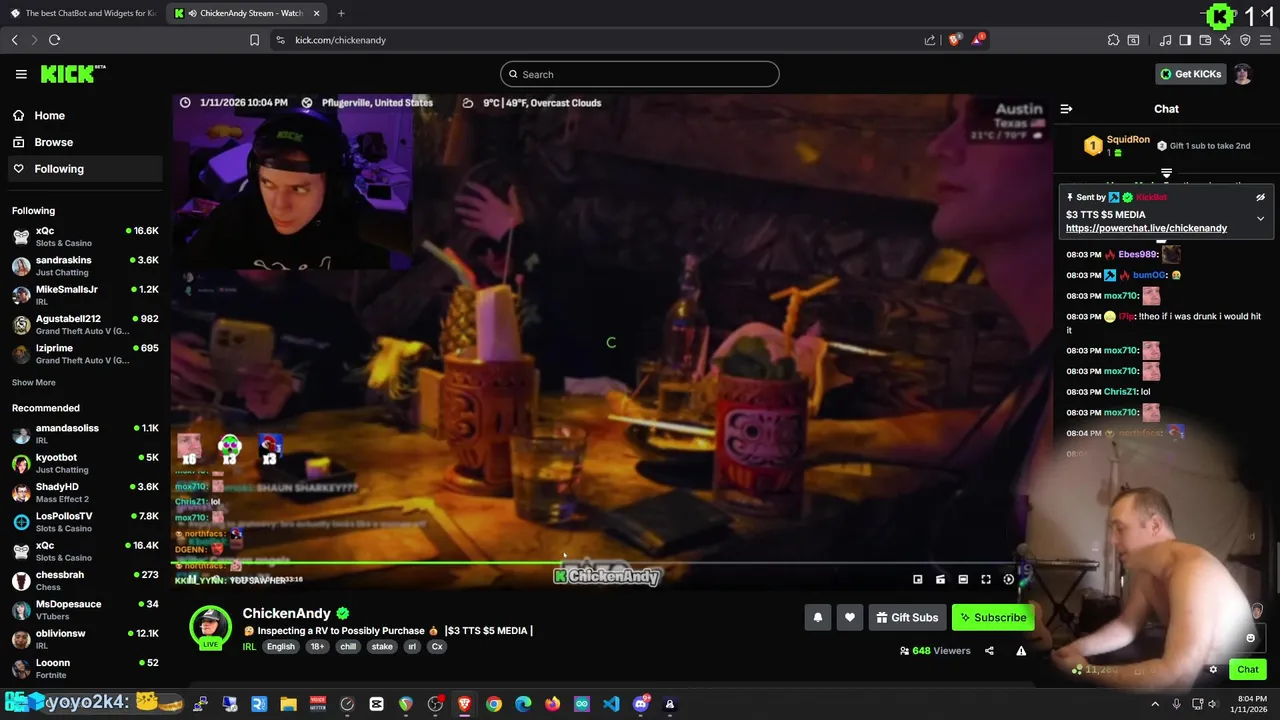The width and height of the screenshot is (1280, 720).
Task: Open Brave Shields lion icon in address bar
Action: [954, 40]
